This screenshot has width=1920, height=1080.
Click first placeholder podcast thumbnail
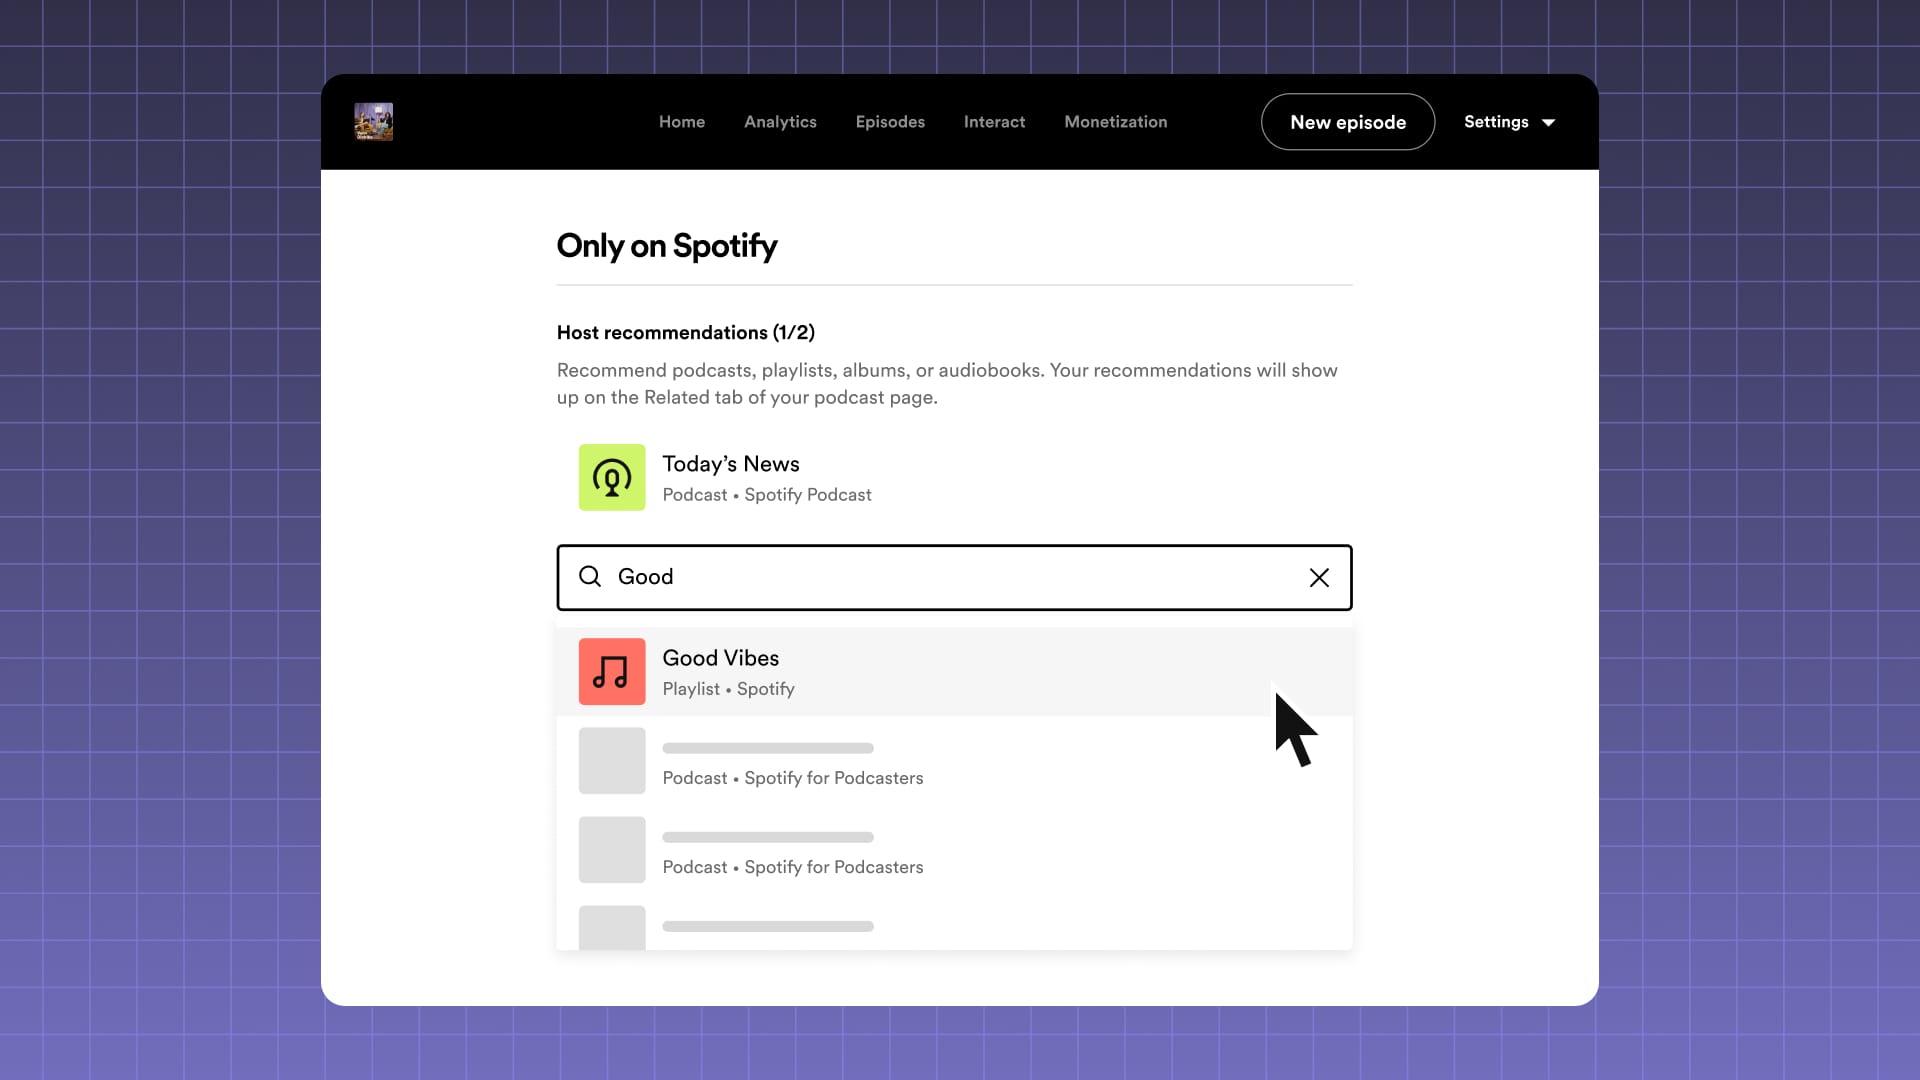pos(612,761)
